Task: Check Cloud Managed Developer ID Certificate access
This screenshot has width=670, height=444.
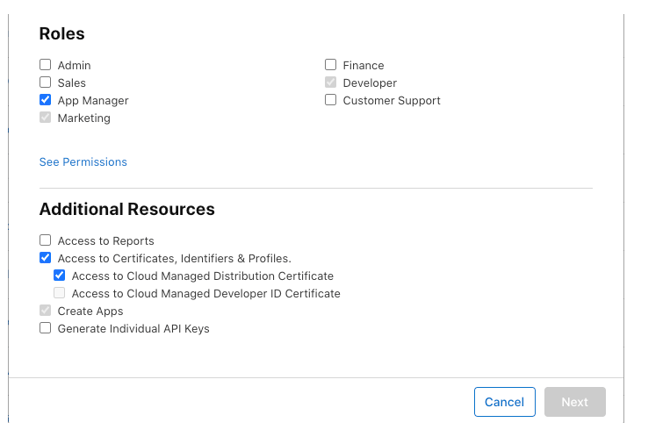Action: tap(59, 293)
